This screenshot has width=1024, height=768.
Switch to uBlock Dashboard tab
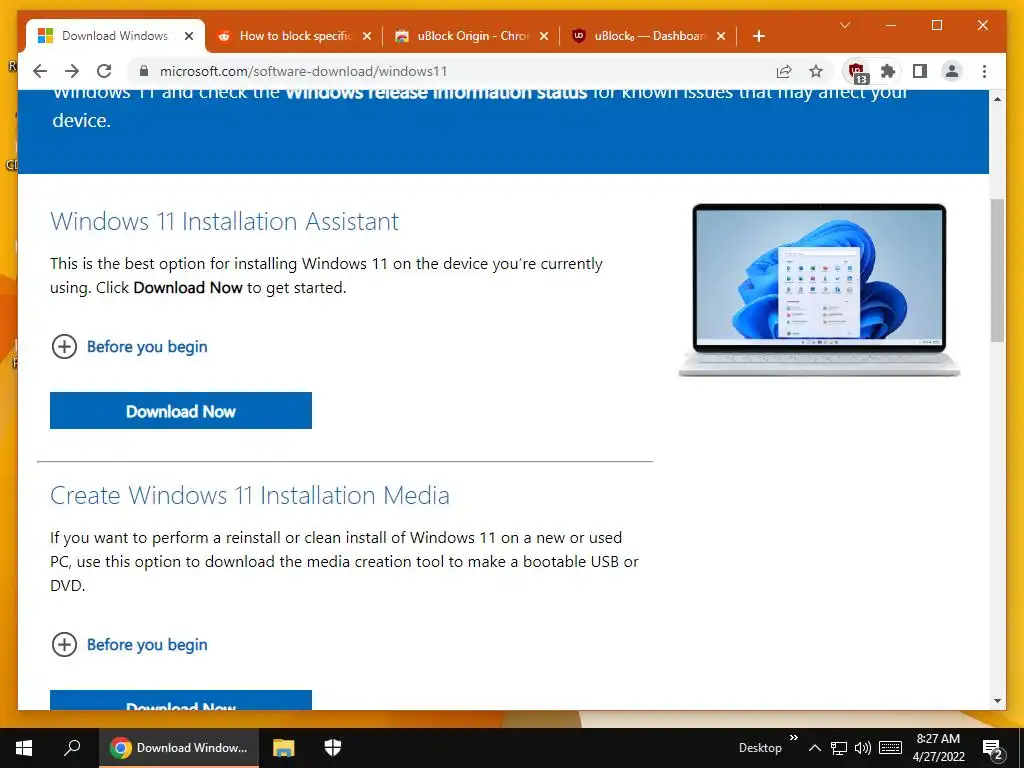(650, 36)
